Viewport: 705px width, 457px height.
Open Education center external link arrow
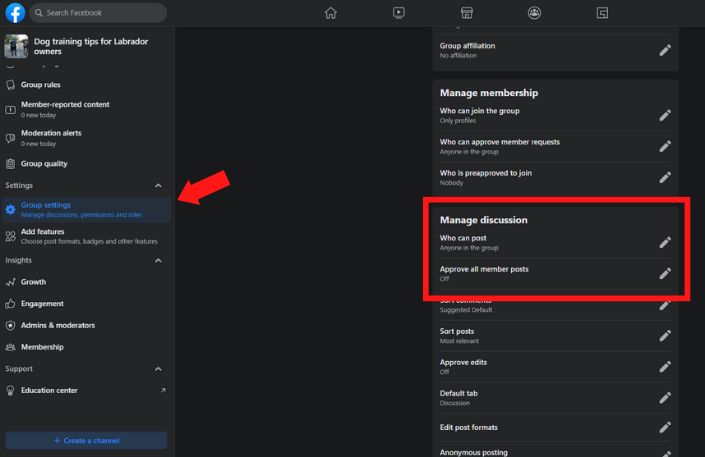[x=163, y=390]
